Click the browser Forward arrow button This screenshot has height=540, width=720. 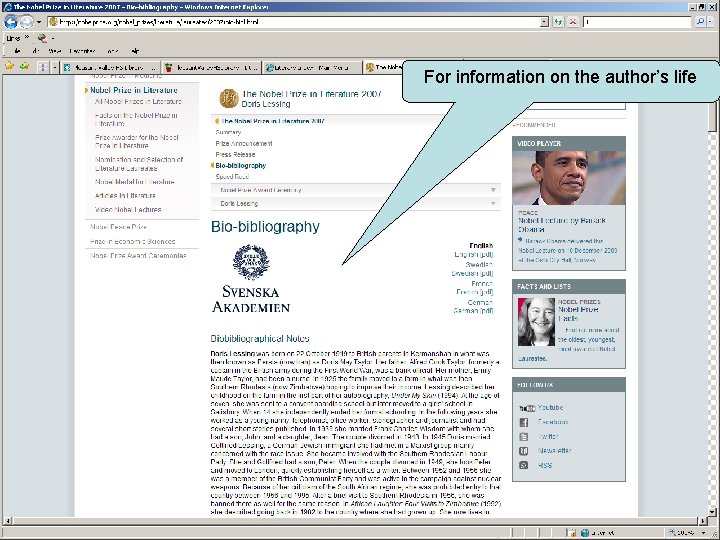[27, 22]
